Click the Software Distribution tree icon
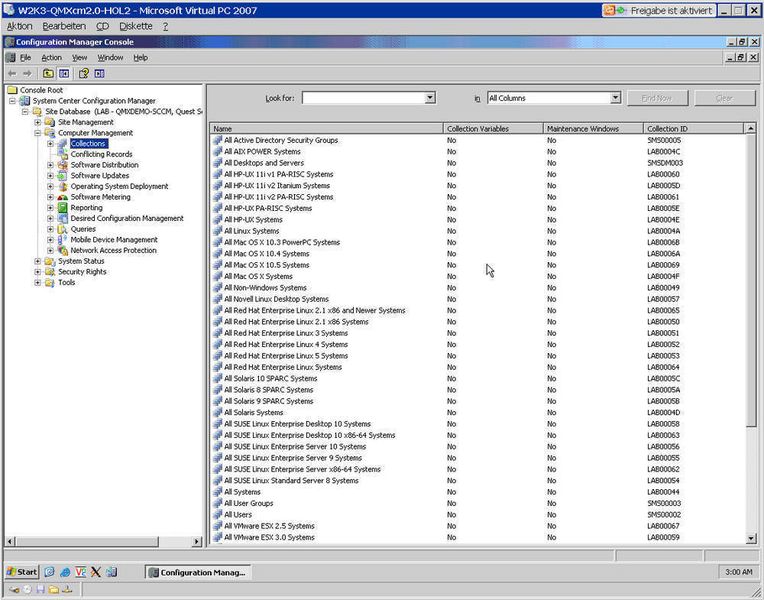This screenshot has width=764, height=600. click(62, 165)
